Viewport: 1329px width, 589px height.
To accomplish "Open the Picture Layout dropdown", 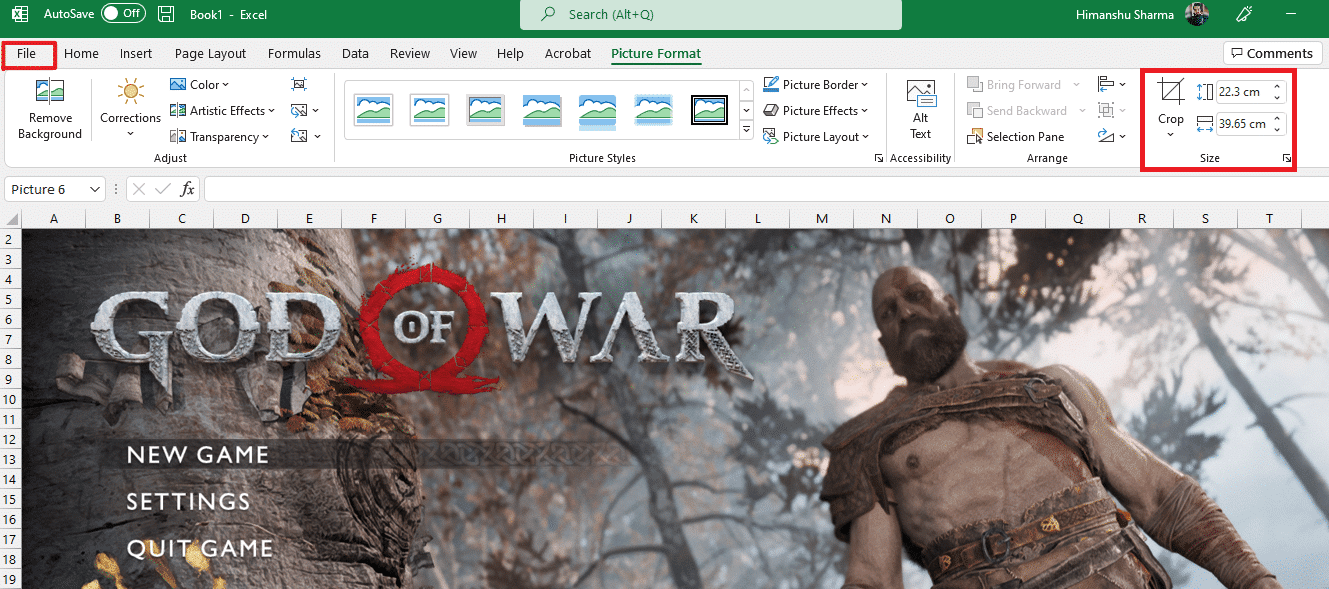I will tap(816, 137).
